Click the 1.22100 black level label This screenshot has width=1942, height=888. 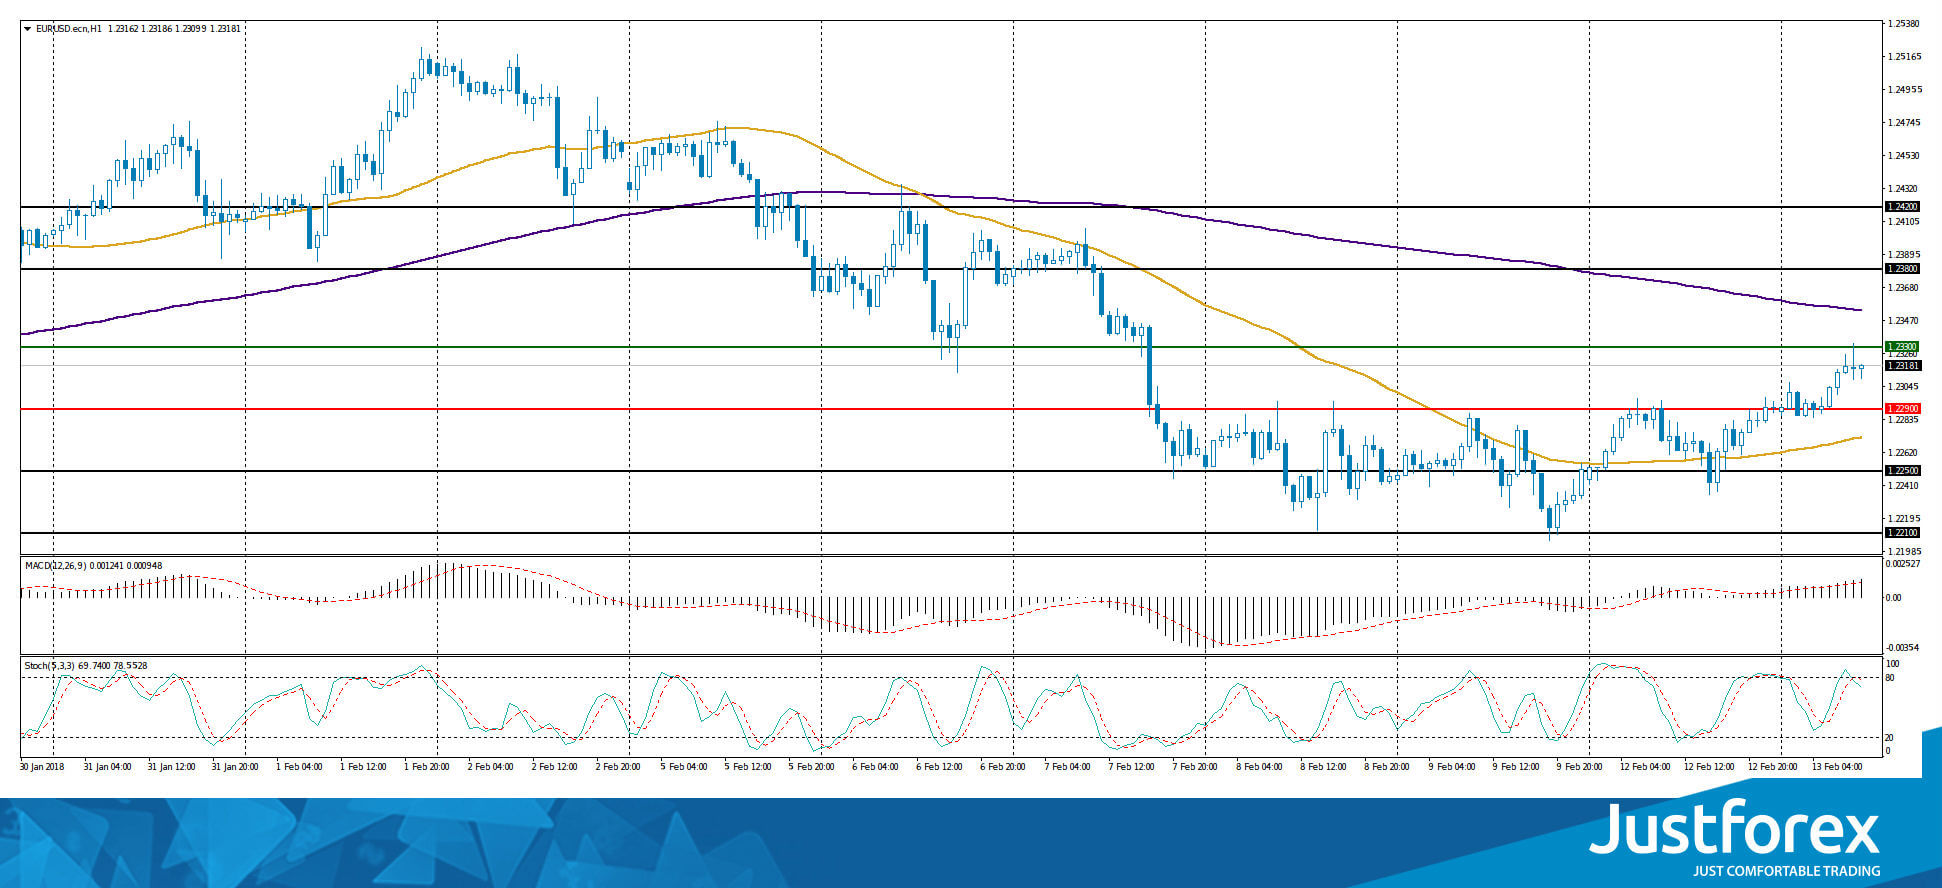1902,533
